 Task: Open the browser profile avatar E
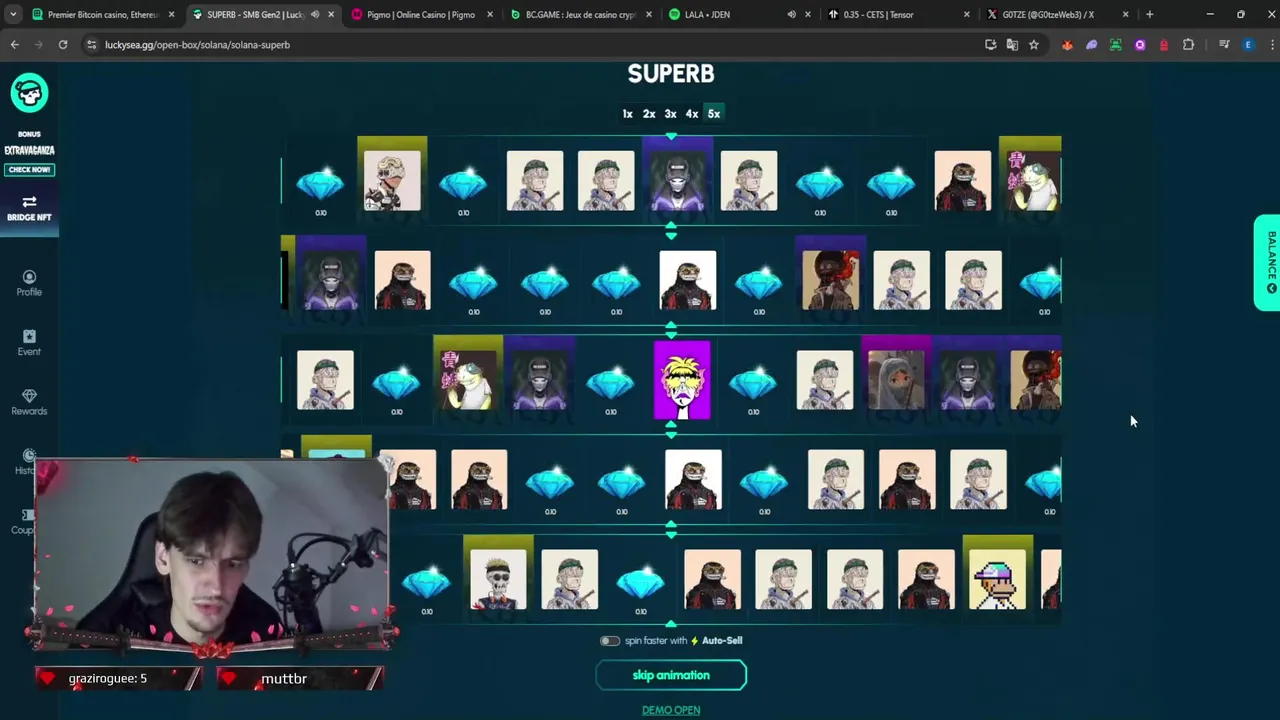(1248, 44)
